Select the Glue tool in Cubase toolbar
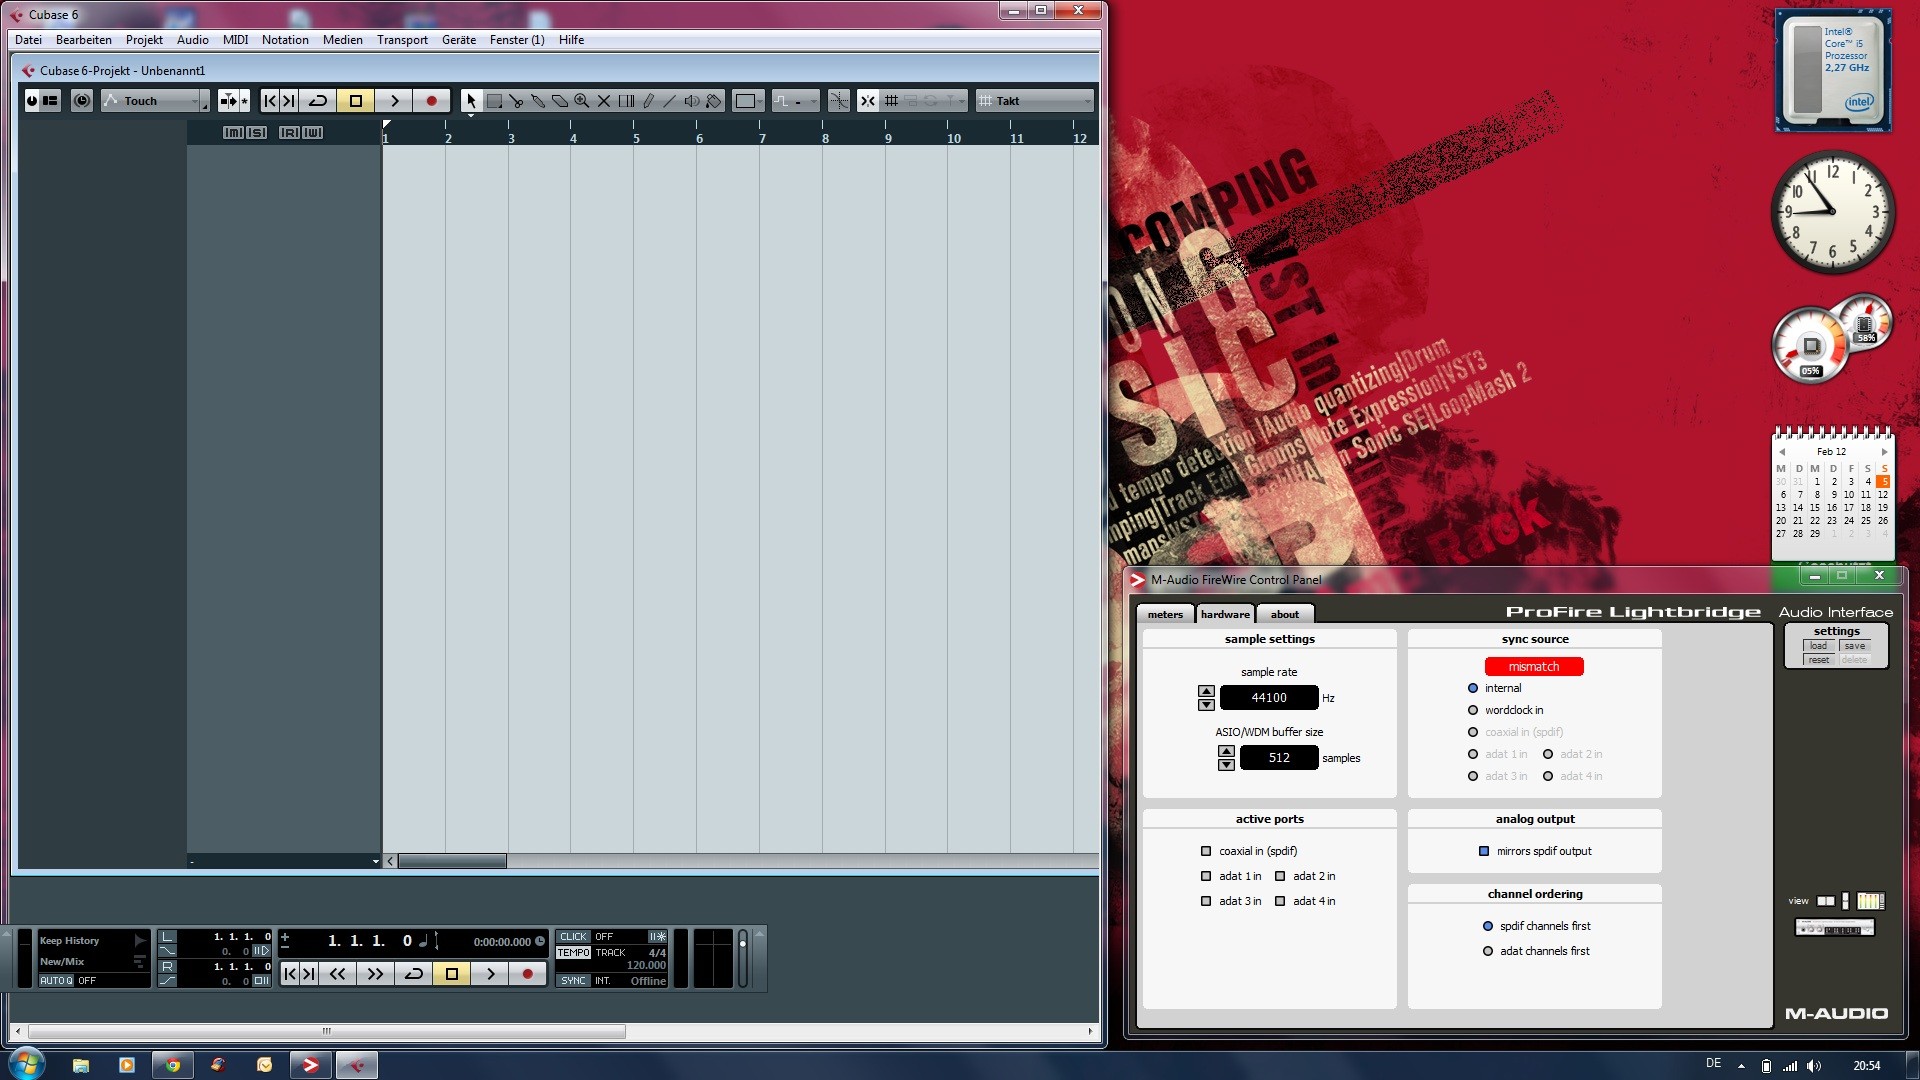This screenshot has width=1920, height=1080. point(538,101)
